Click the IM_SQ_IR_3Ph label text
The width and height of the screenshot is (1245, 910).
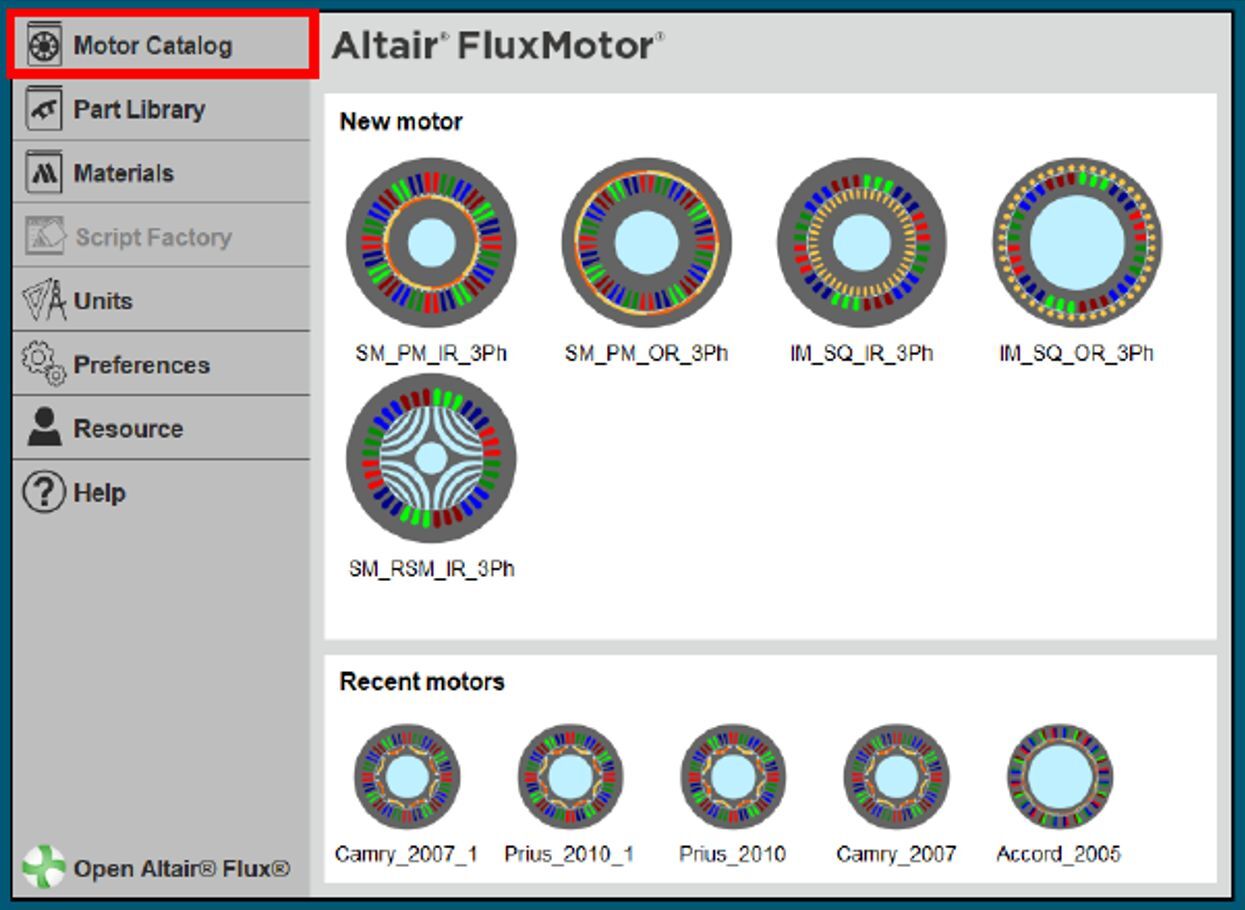[x=862, y=353]
